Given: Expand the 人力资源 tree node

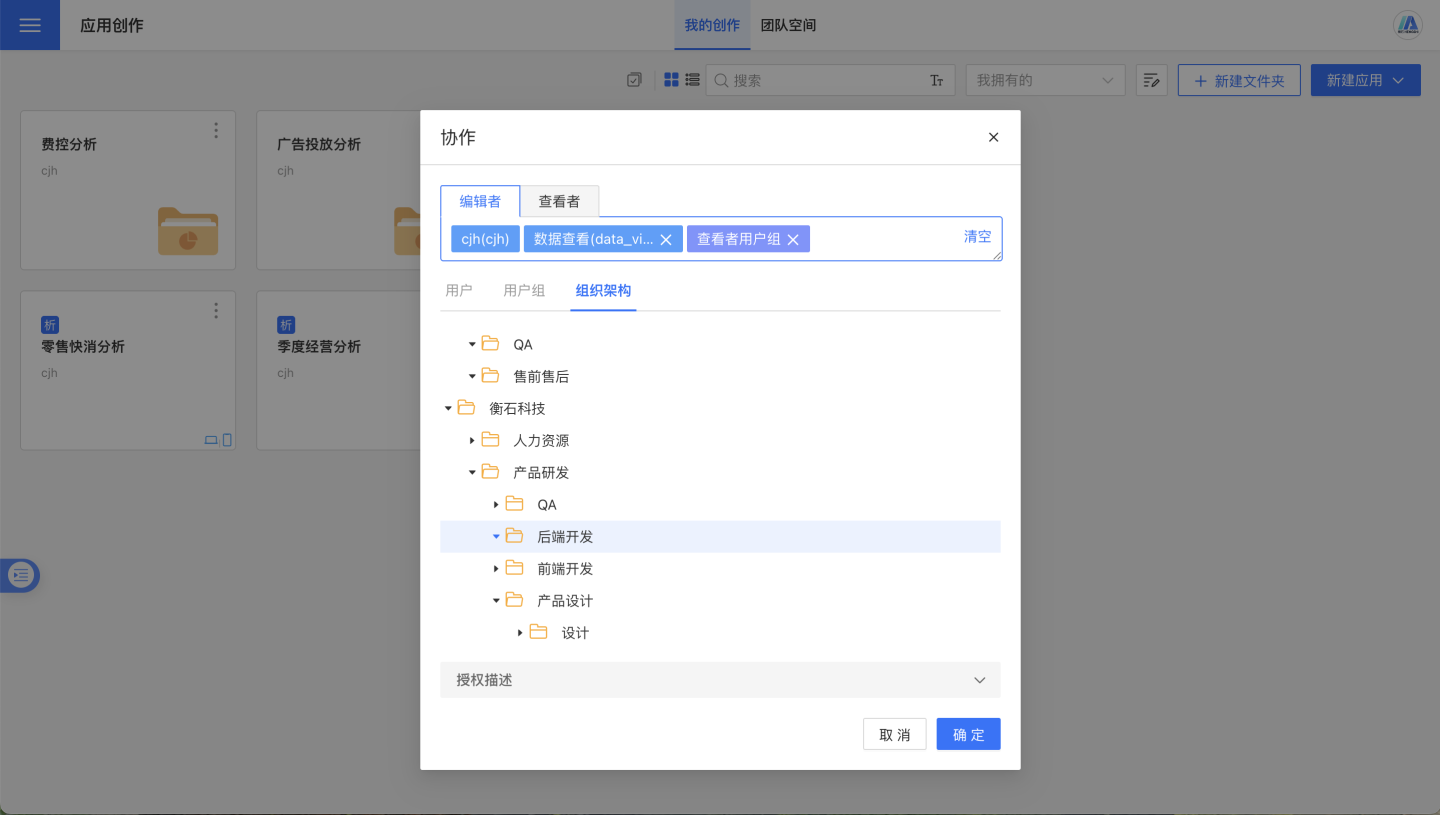Looking at the screenshot, I should (x=472, y=441).
